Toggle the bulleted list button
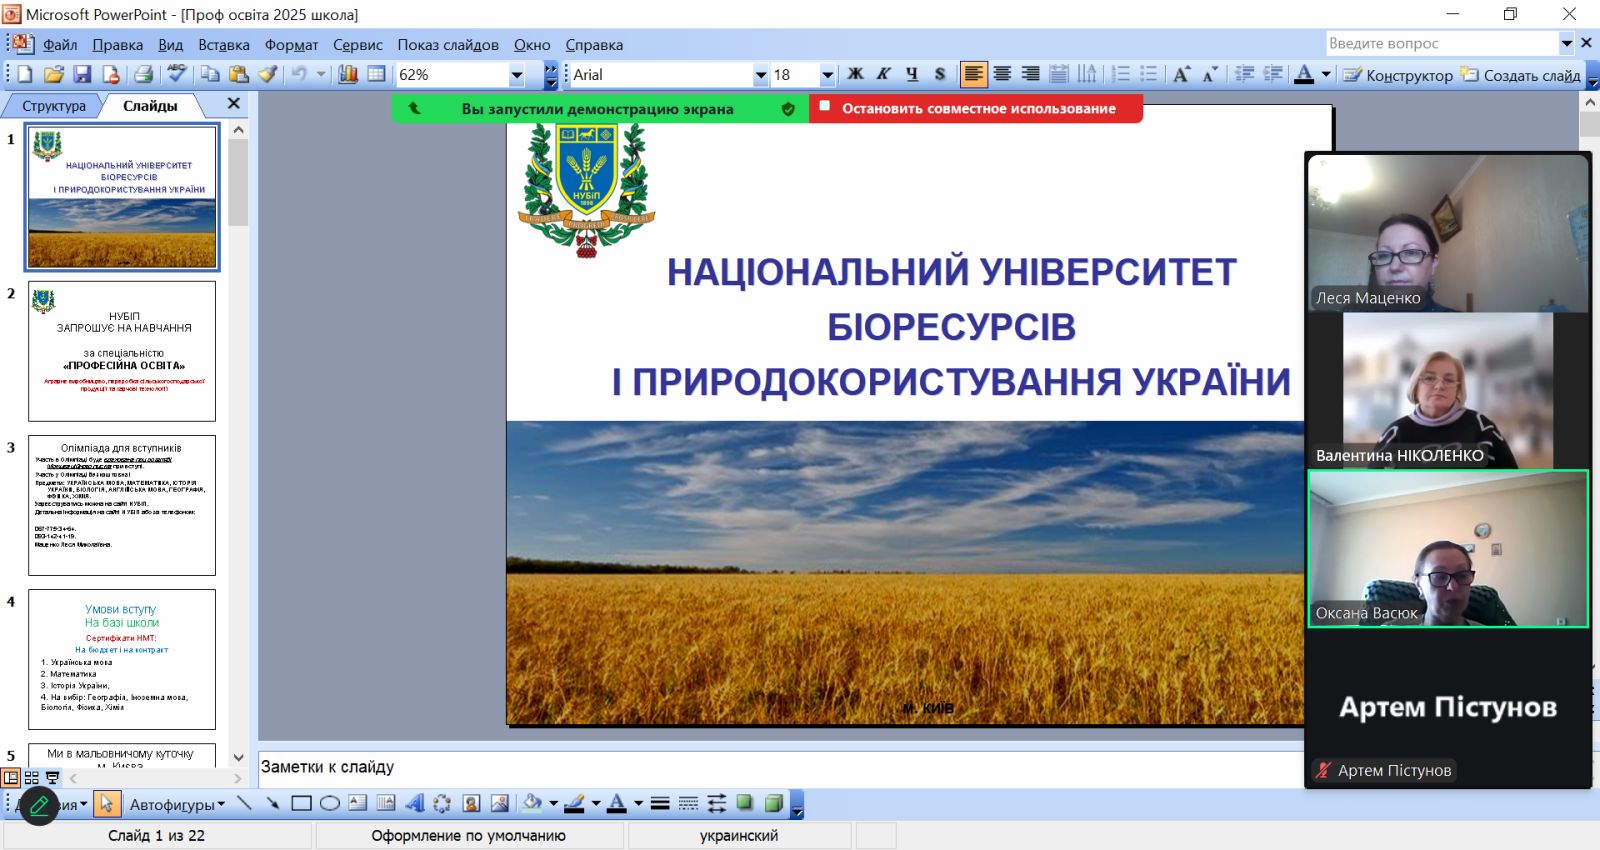This screenshot has width=1600, height=850. click(1148, 74)
